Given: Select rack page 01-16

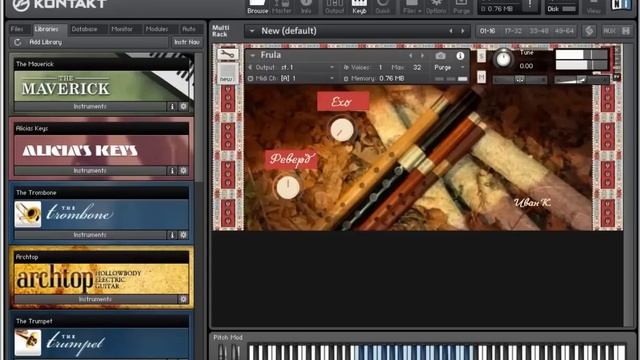Looking at the screenshot, I should tap(487, 31).
